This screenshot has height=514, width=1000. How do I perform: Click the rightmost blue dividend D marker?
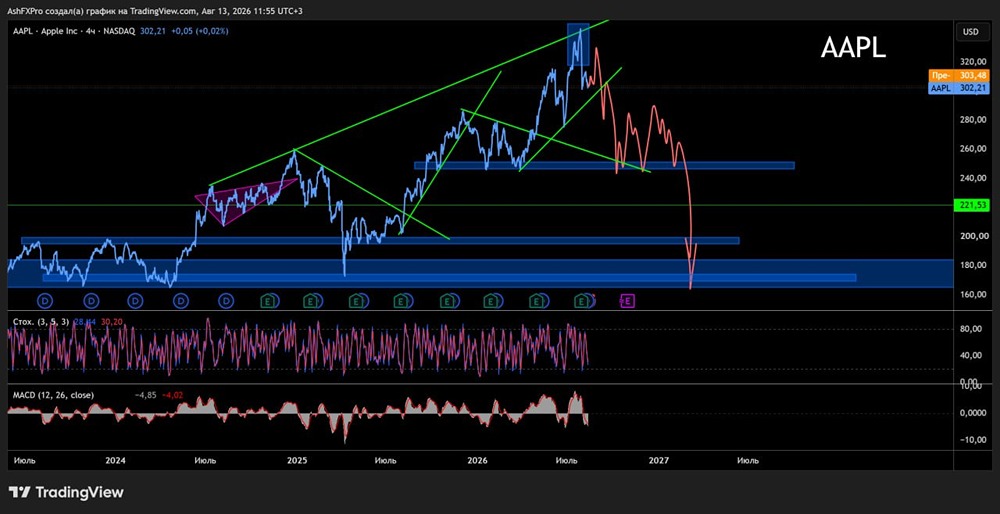tap(226, 299)
